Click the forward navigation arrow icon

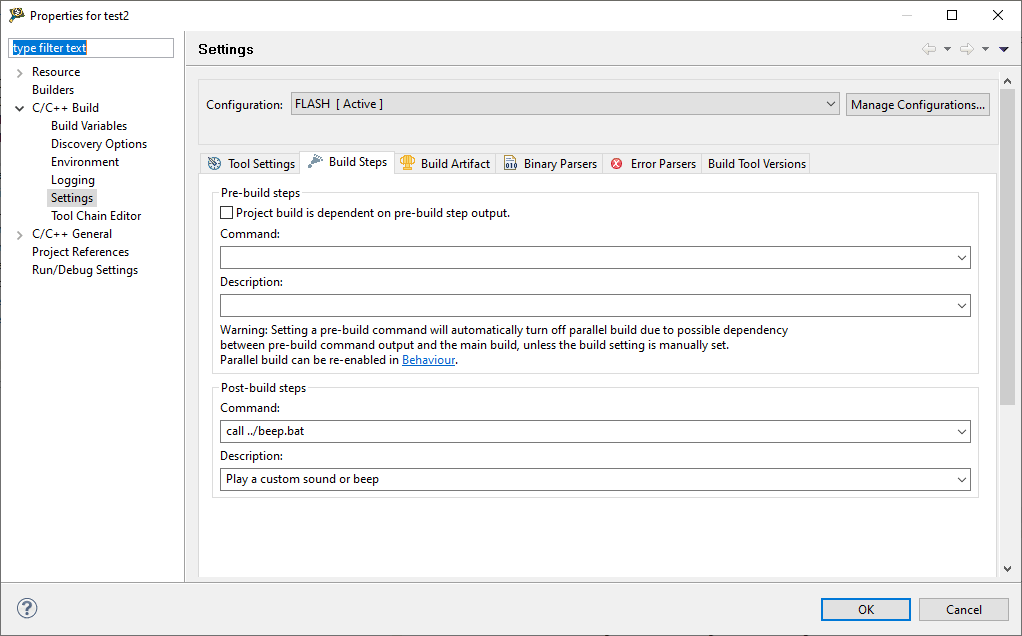[966, 49]
